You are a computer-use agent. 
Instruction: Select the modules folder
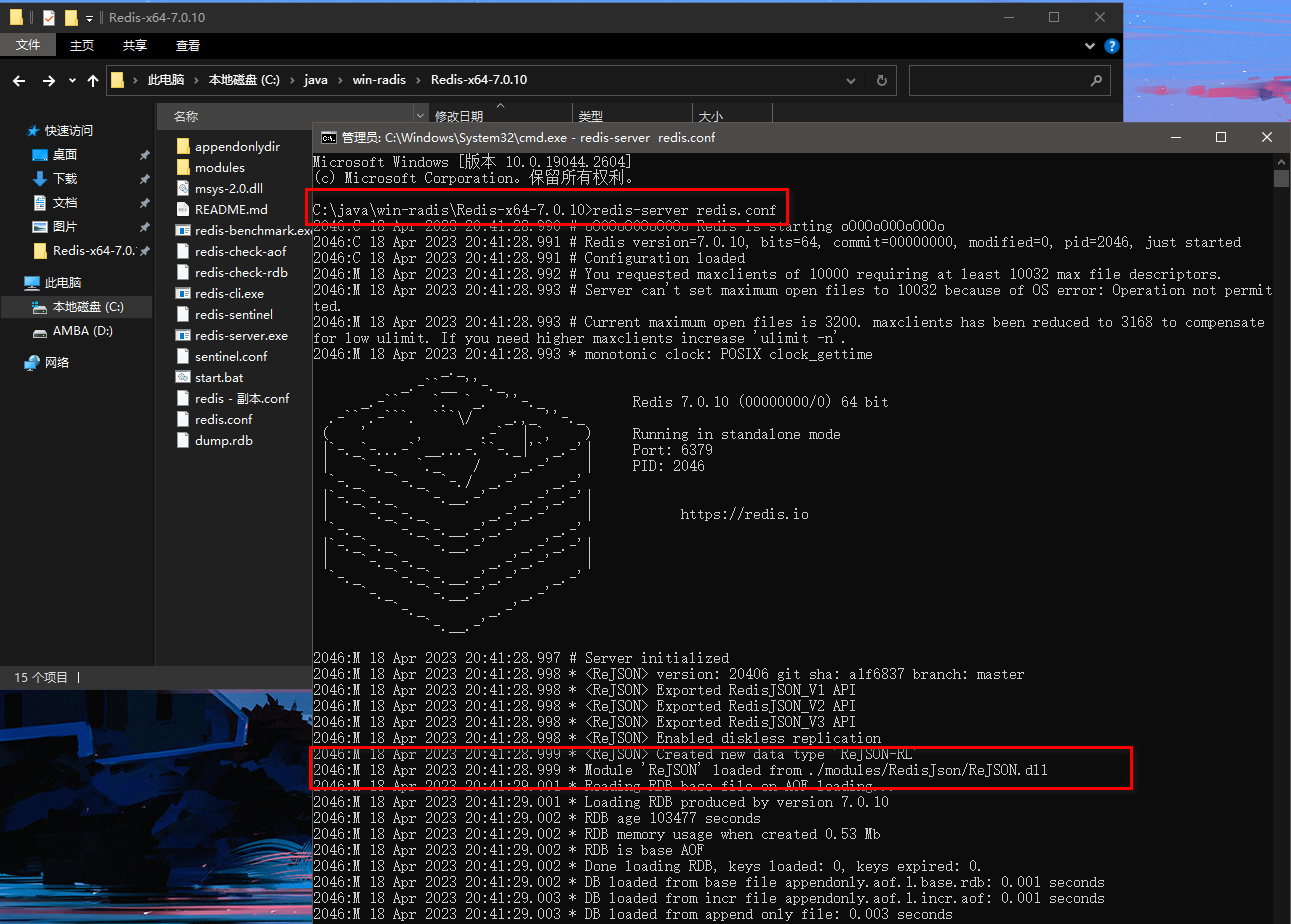tap(219, 167)
